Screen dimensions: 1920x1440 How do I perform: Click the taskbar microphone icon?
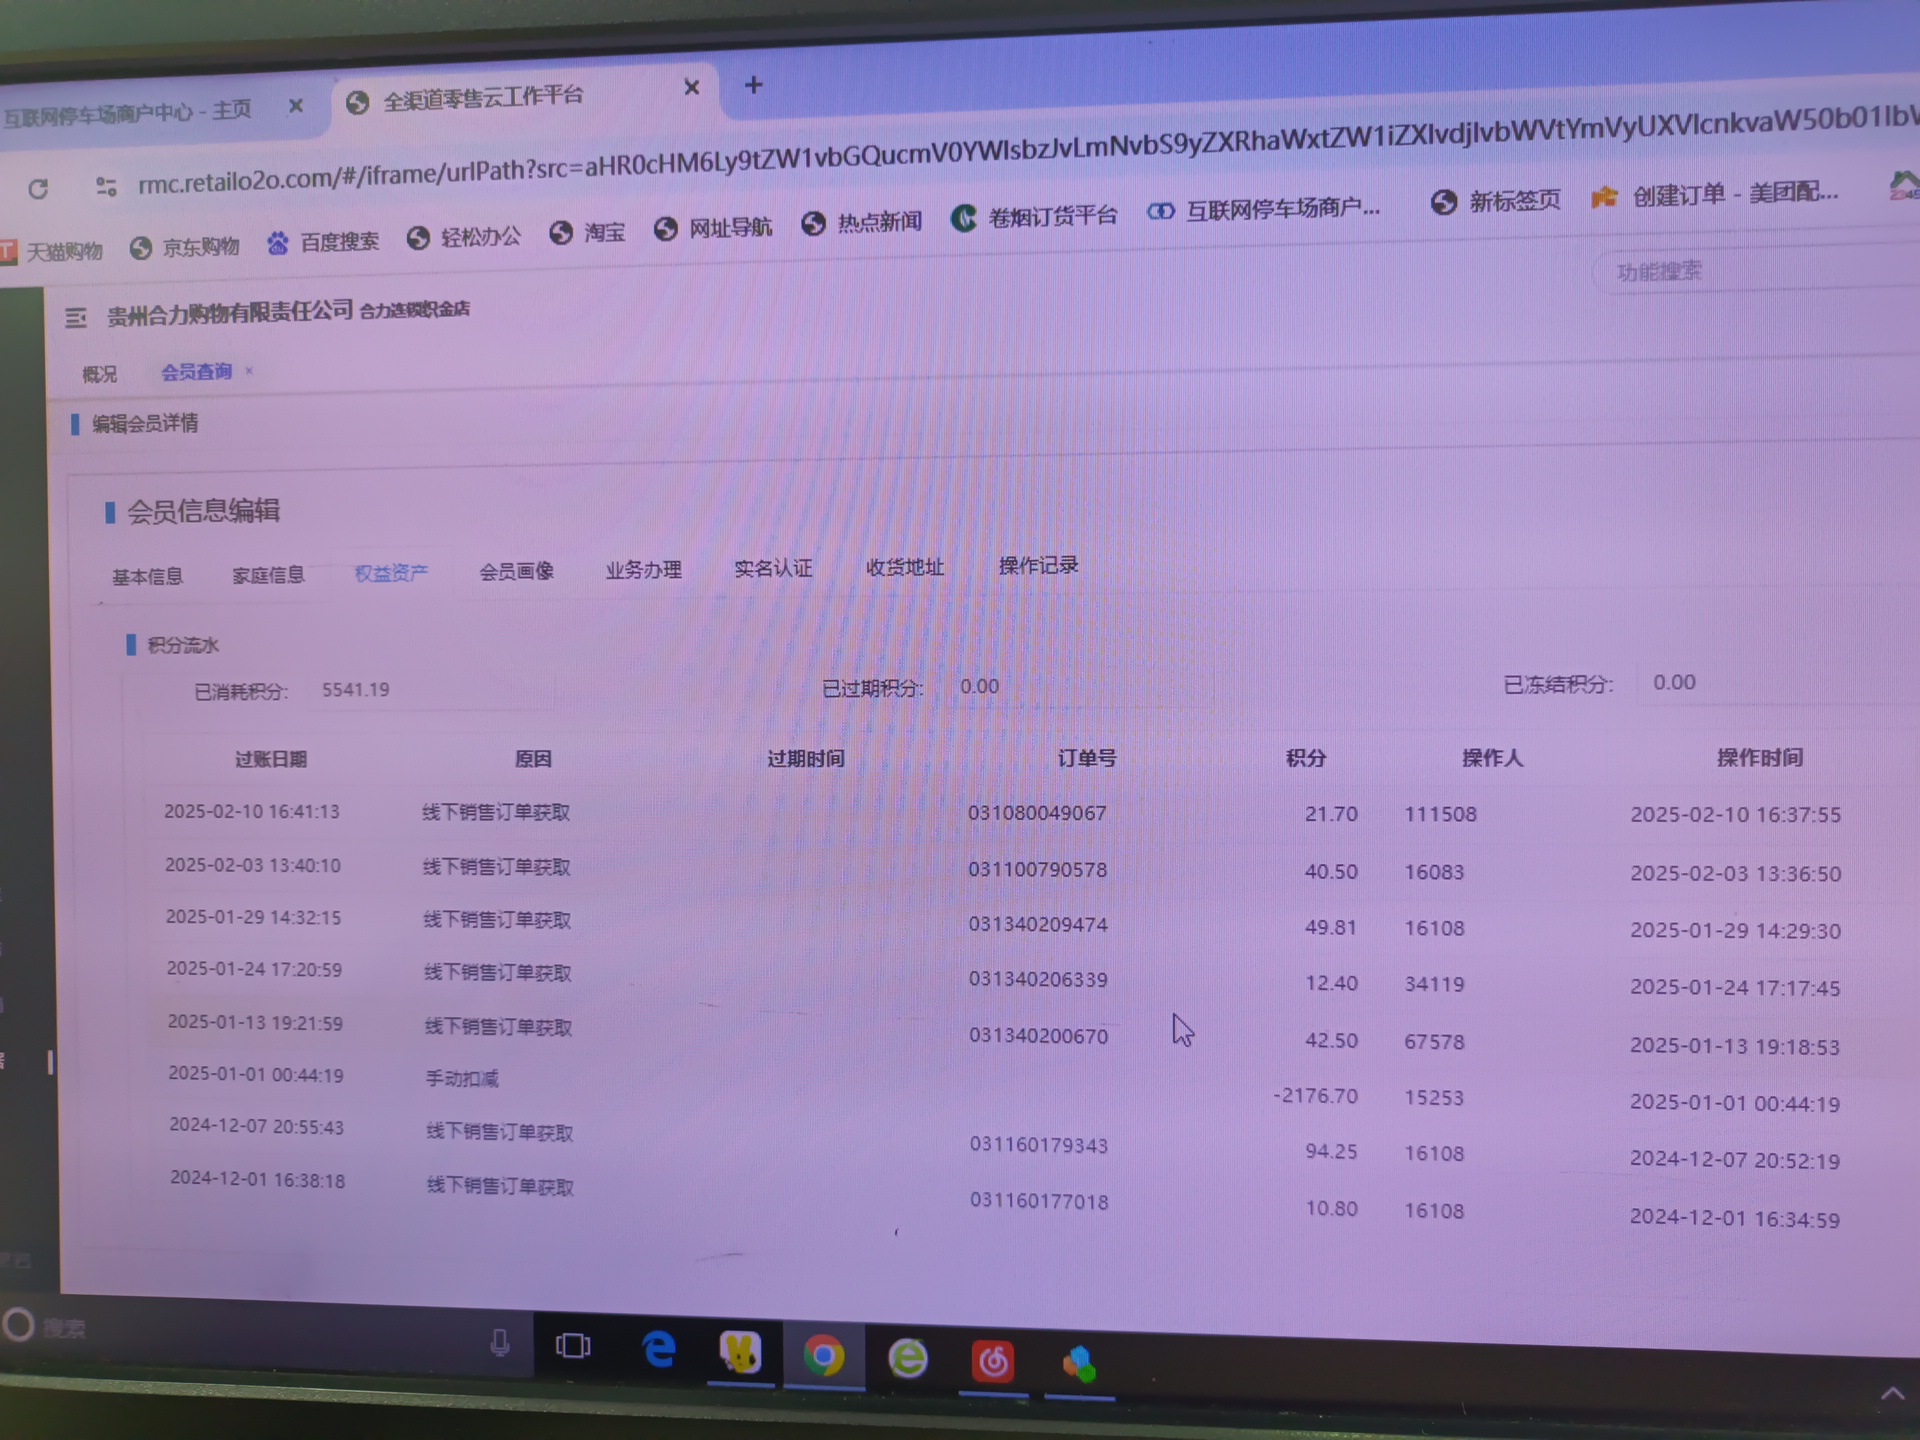tap(500, 1342)
